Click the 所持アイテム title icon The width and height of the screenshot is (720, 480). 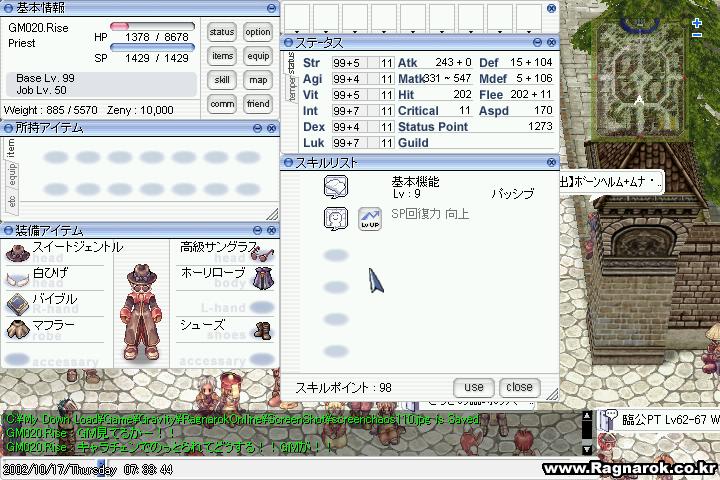8,128
